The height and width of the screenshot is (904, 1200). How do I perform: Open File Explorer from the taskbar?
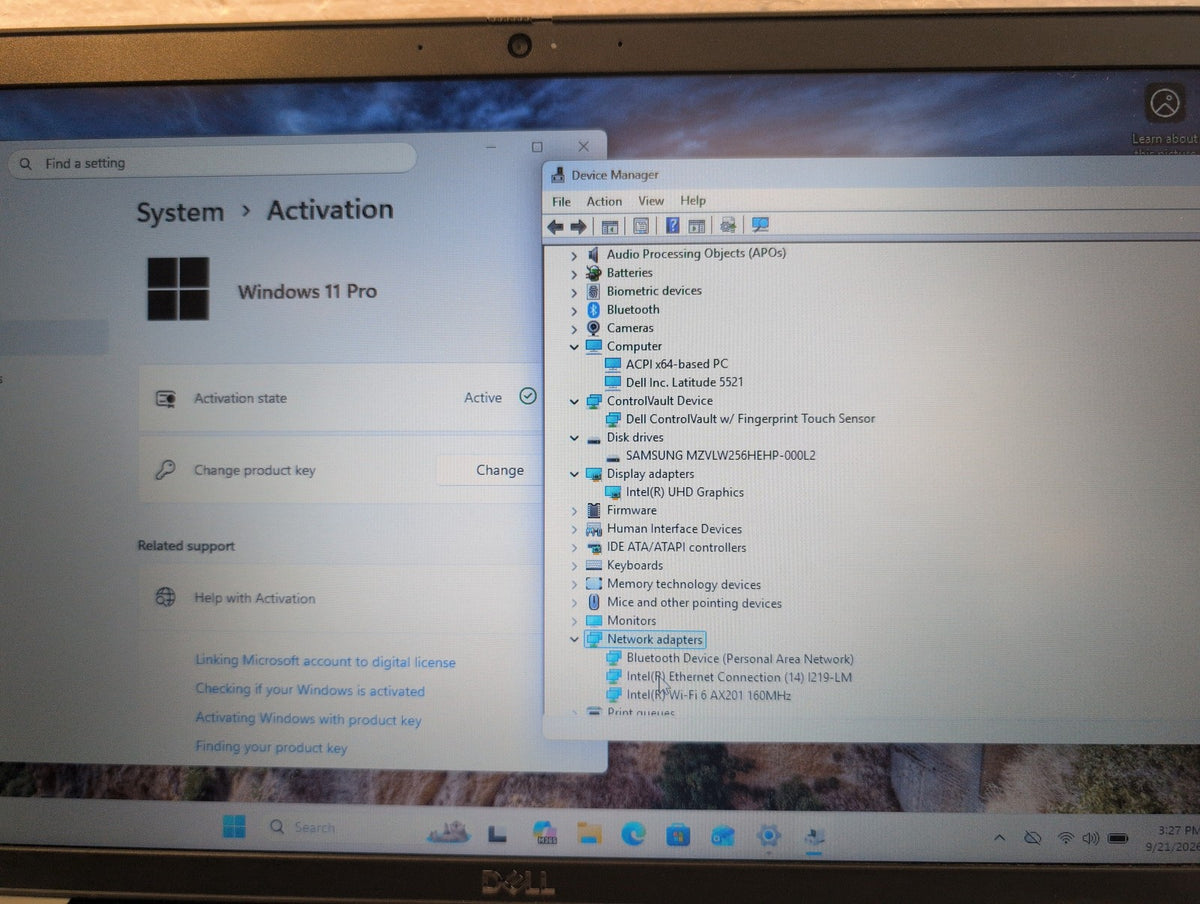coord(589,833)
